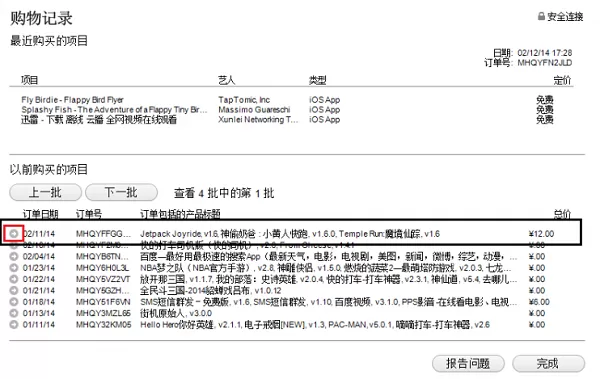The image size is (600, 379).
Task: Click the 项目 column header
Action: 29,80
